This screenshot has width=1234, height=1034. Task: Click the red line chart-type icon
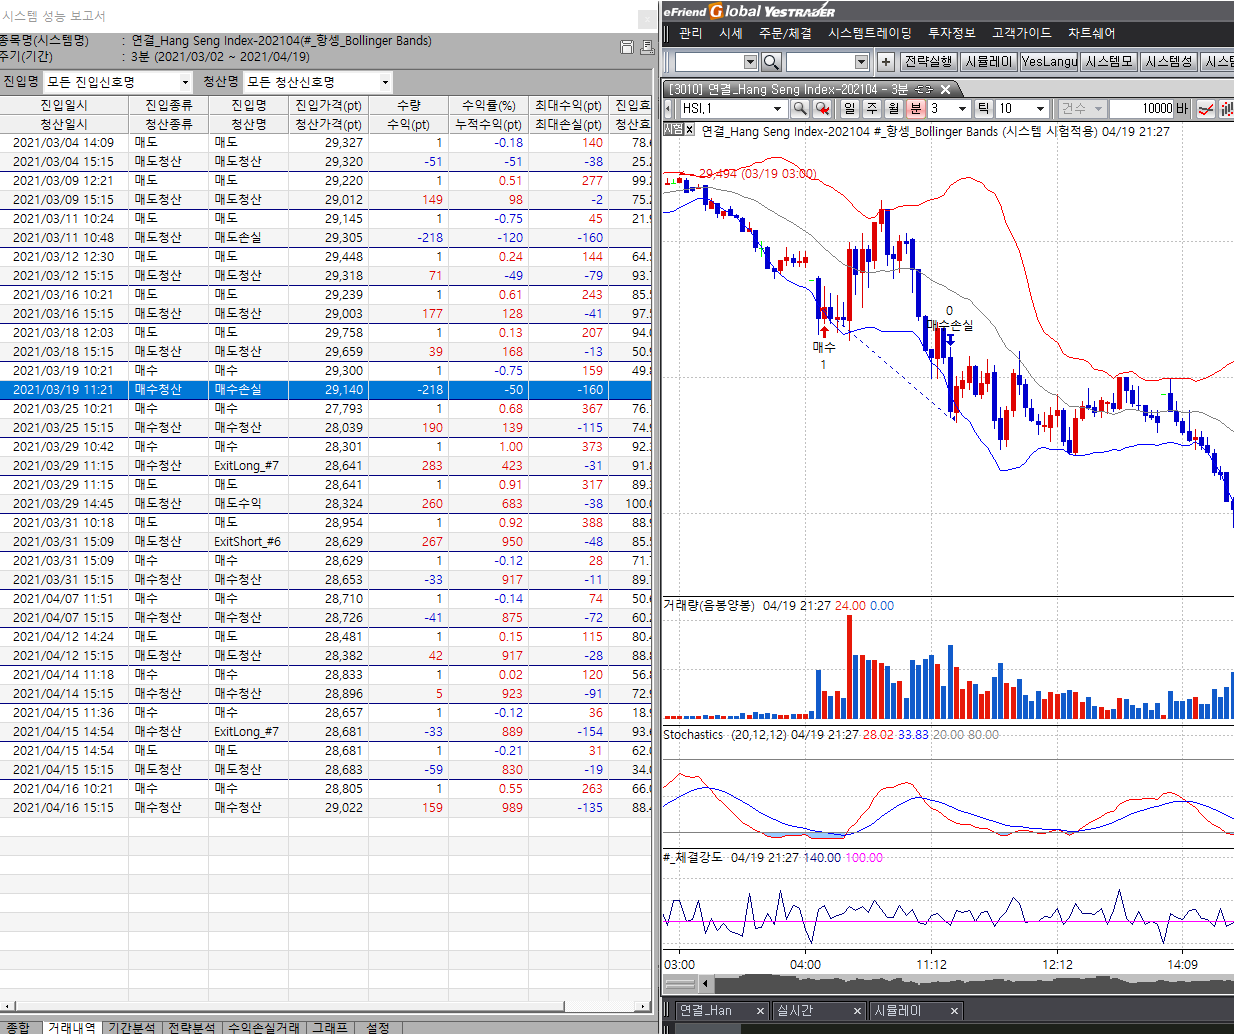[x=1206, y=108]
